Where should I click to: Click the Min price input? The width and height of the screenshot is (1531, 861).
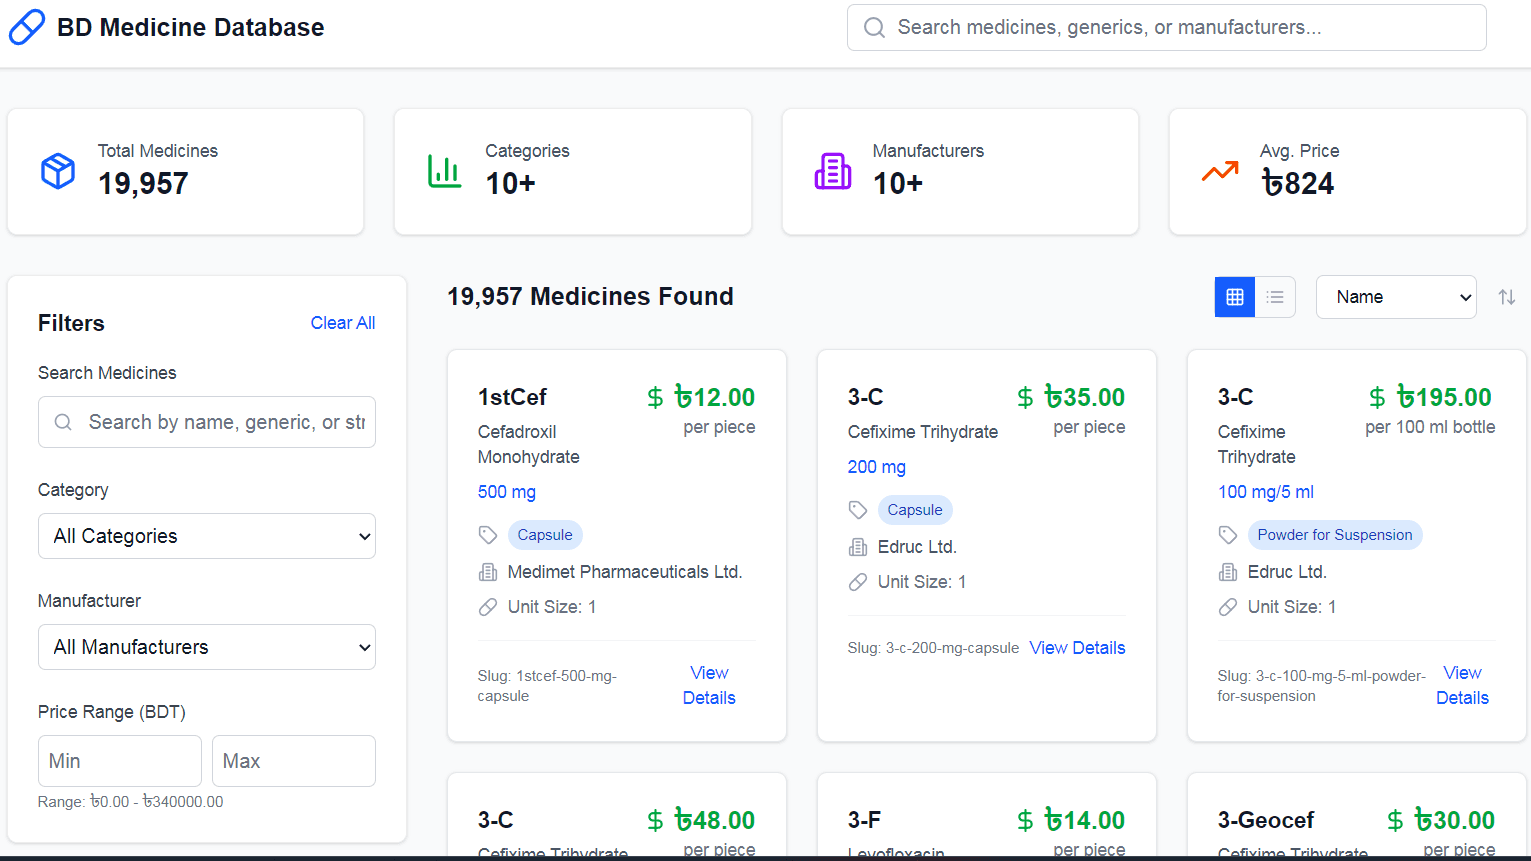tap(120, 761)
